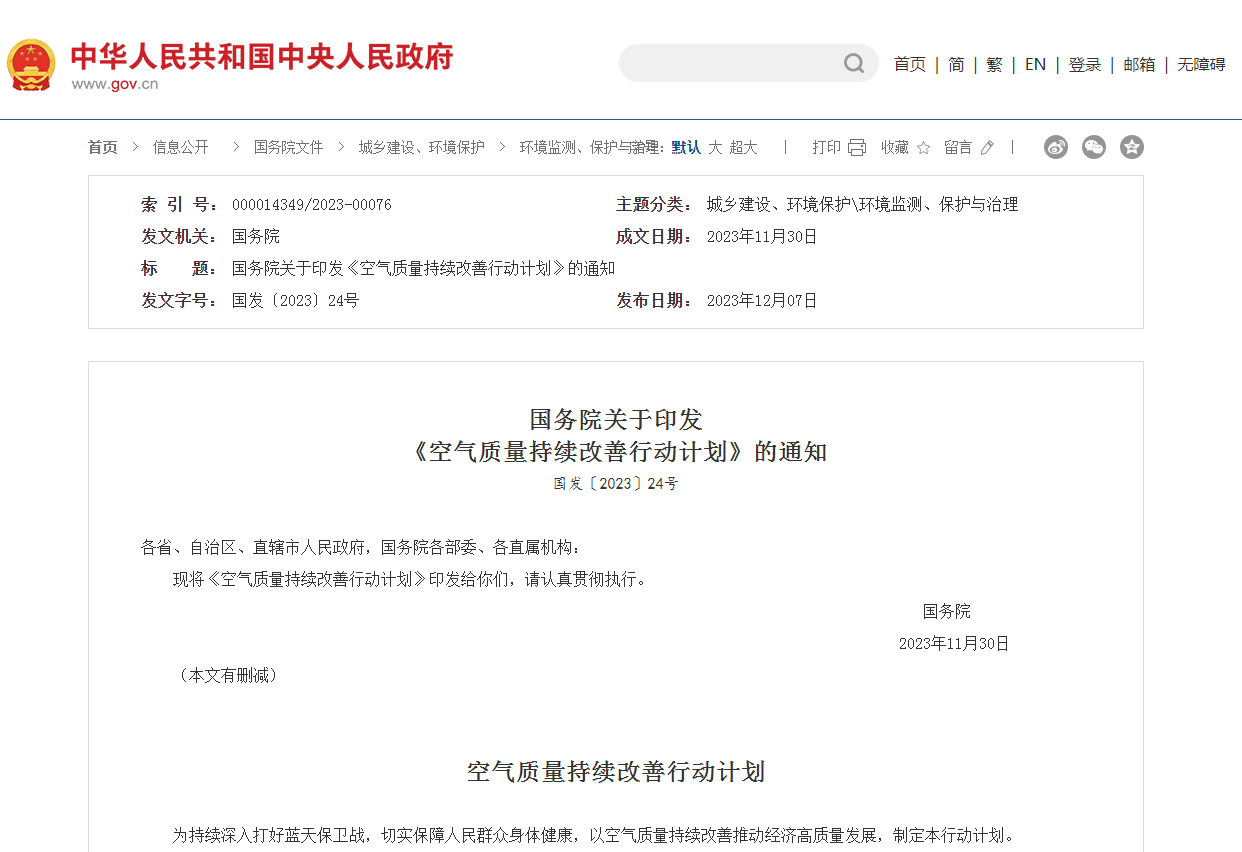1242x852 pixels.
Task: Click the 打印 printer icon
Action: point(855,147)
